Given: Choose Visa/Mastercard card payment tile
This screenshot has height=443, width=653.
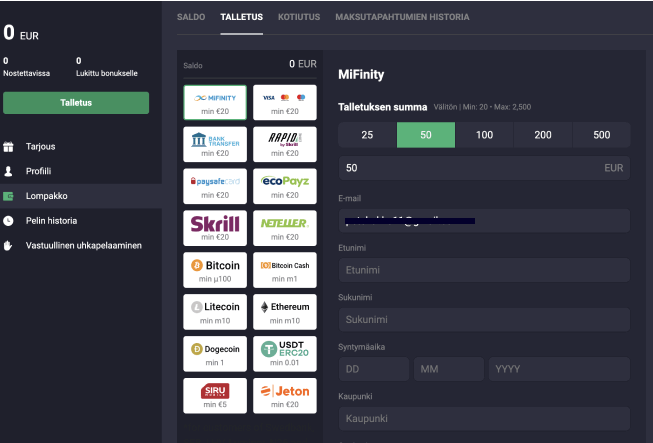Looking at the screenshot, I should click(285, 102).
